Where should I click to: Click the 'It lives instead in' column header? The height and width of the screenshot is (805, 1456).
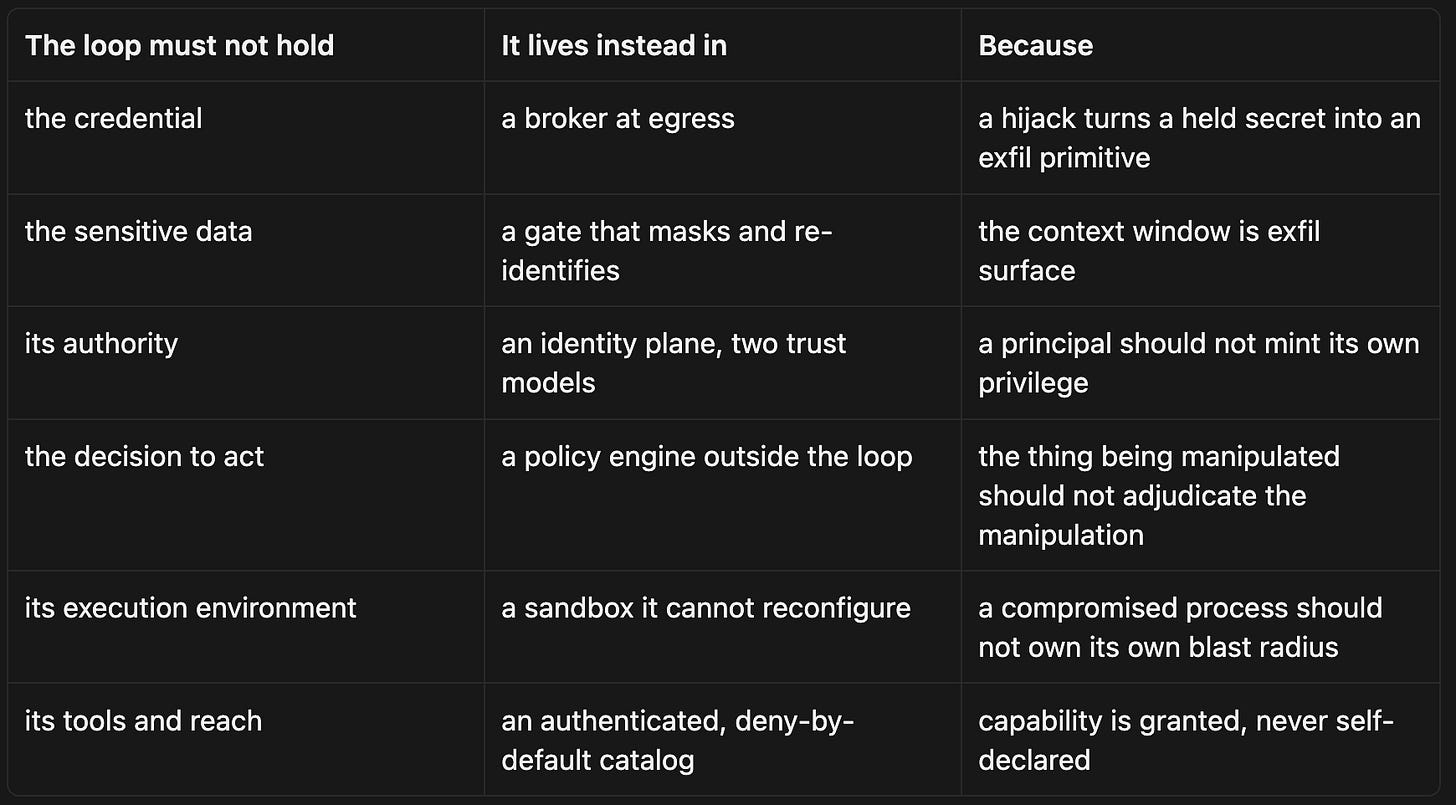723,46
